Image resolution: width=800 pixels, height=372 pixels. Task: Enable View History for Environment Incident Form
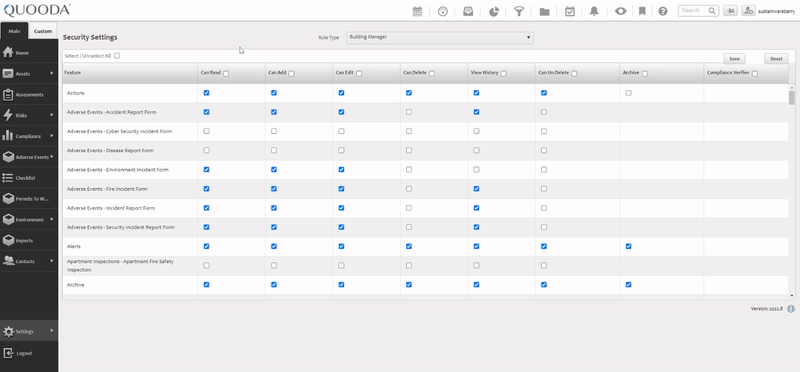(x=476, y=169)
